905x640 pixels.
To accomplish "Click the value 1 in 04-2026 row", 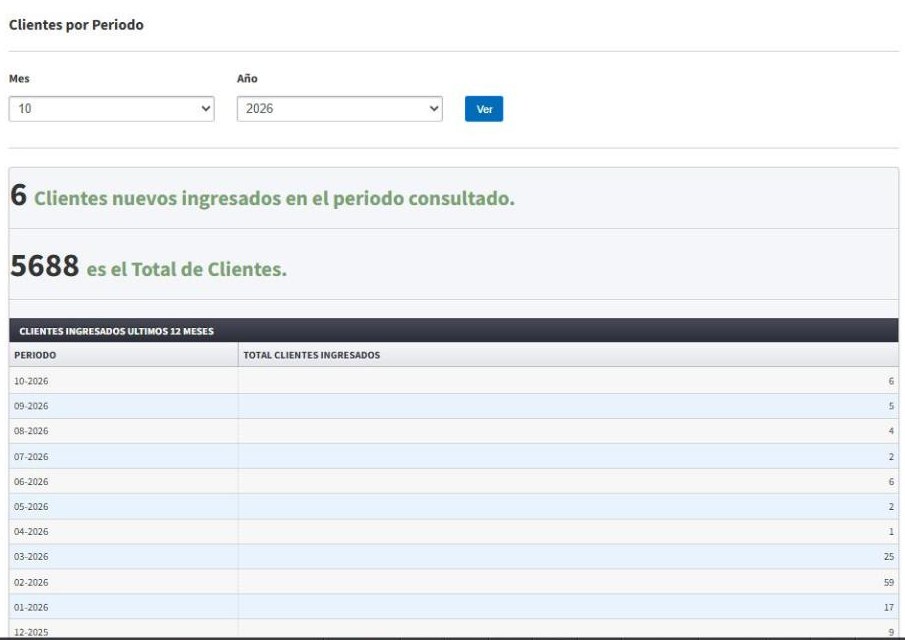I will [891, 532].
